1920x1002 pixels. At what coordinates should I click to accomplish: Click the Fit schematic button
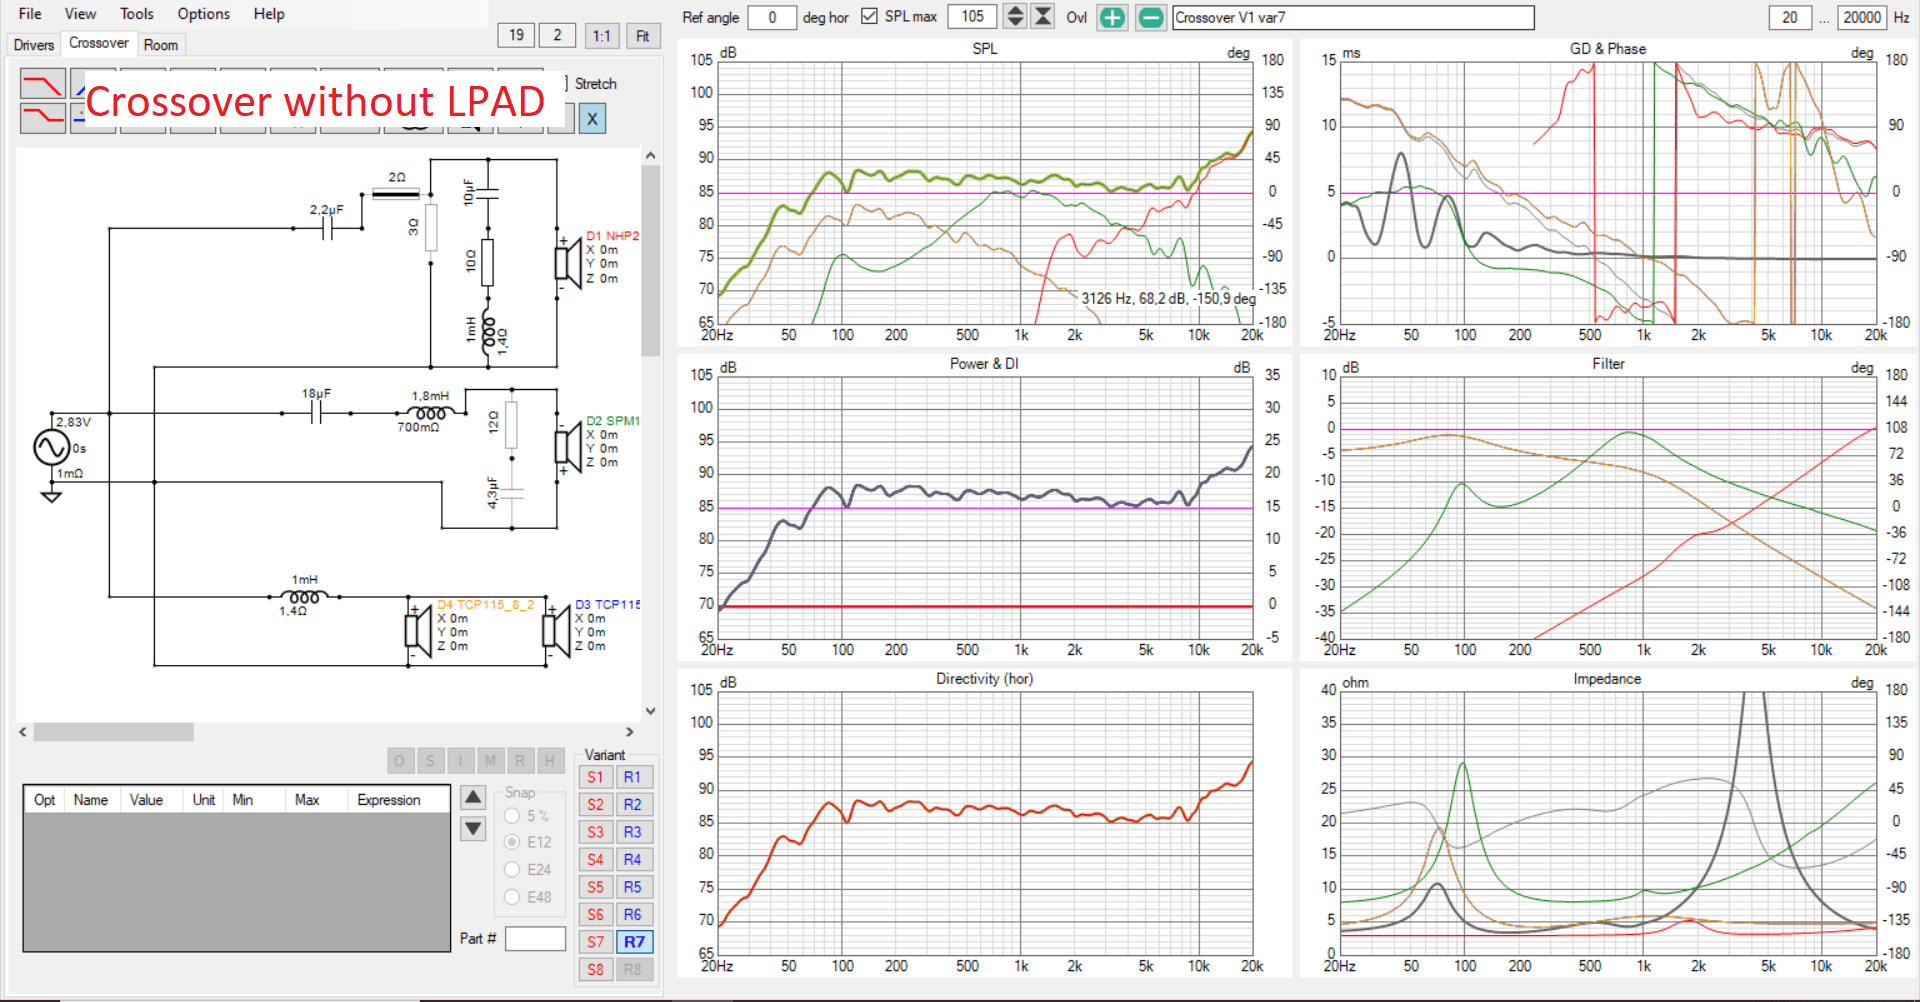tap(643, 36)
